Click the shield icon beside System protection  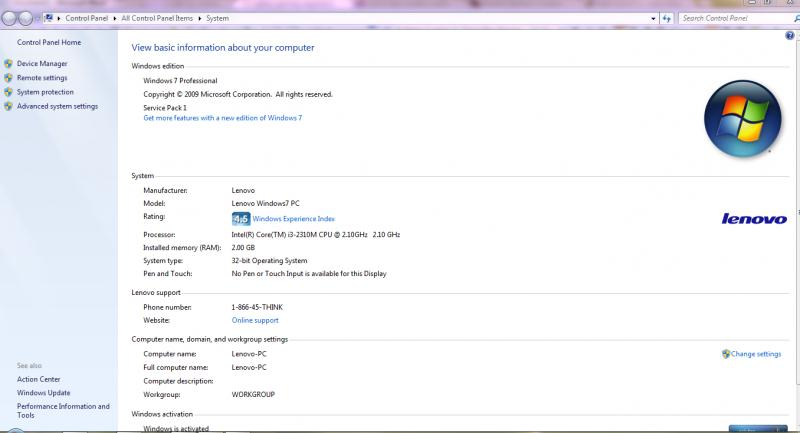tap(8, 92)
